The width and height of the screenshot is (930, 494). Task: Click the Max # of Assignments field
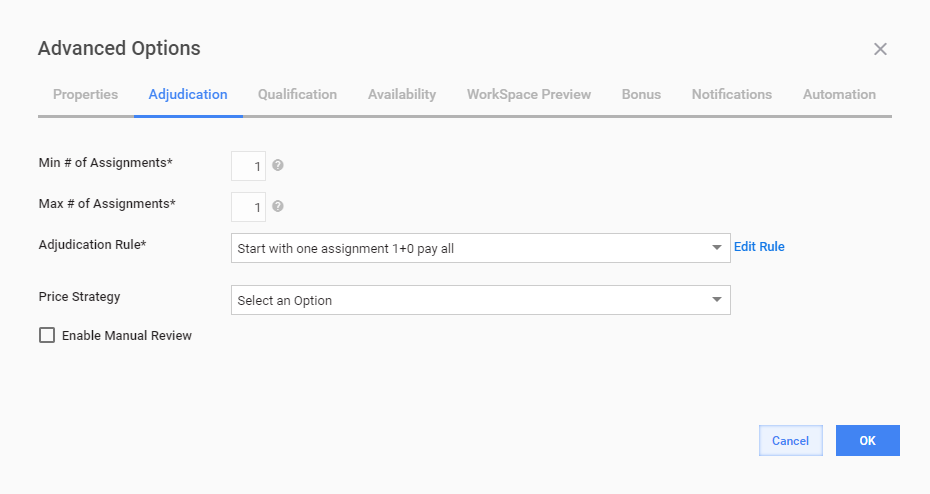coord(249,207)
